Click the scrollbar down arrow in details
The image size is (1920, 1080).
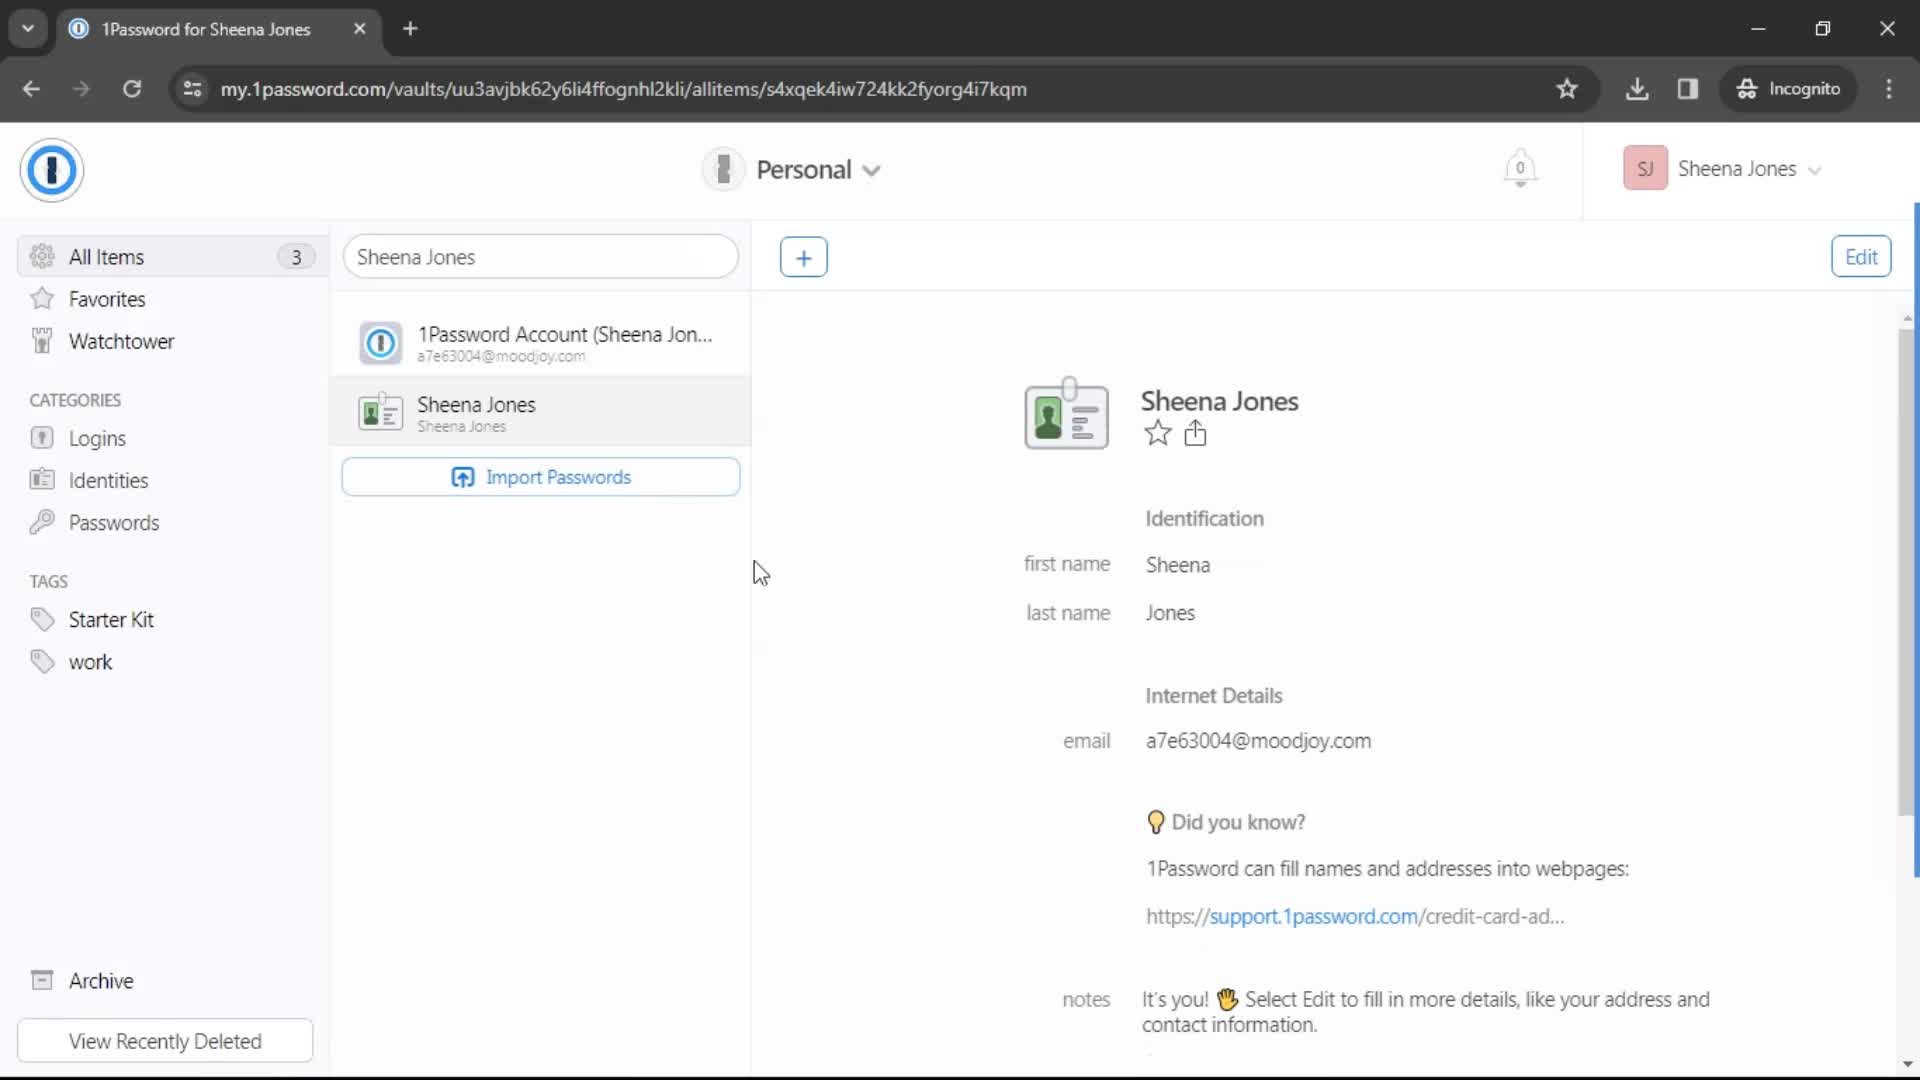[1906, 1064]
